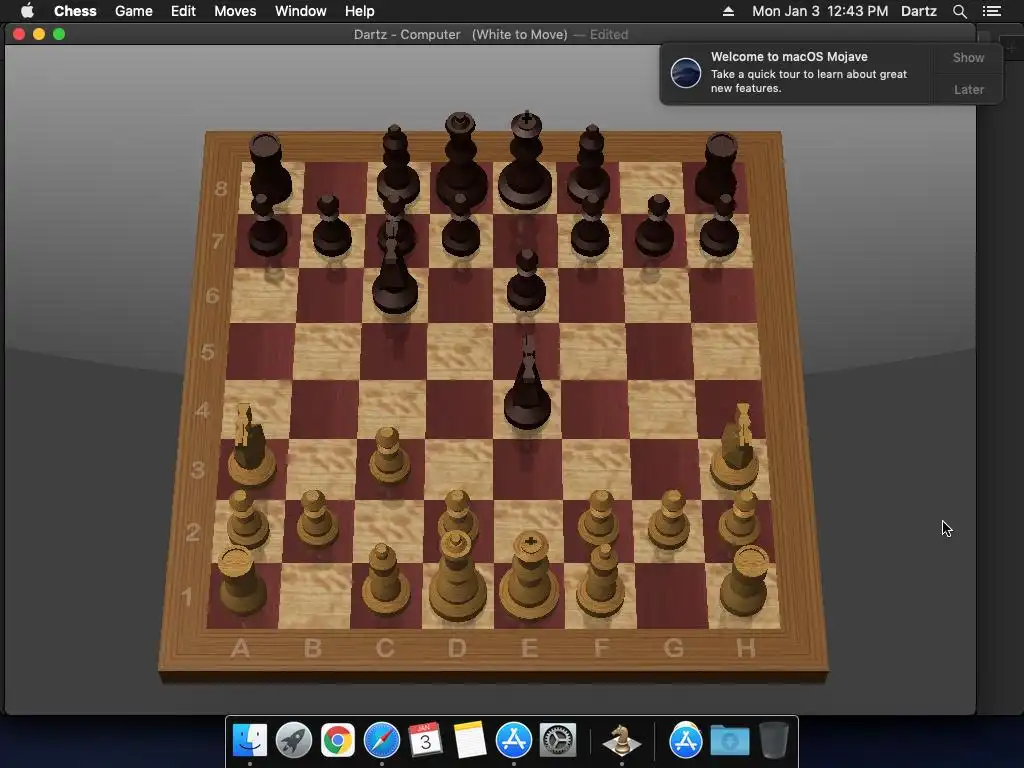Image resolution: width=1024 pixels, height=768 pixels.
Task: Click the black rook on a8
Action: pyautogui.click(x=268, y=168)
